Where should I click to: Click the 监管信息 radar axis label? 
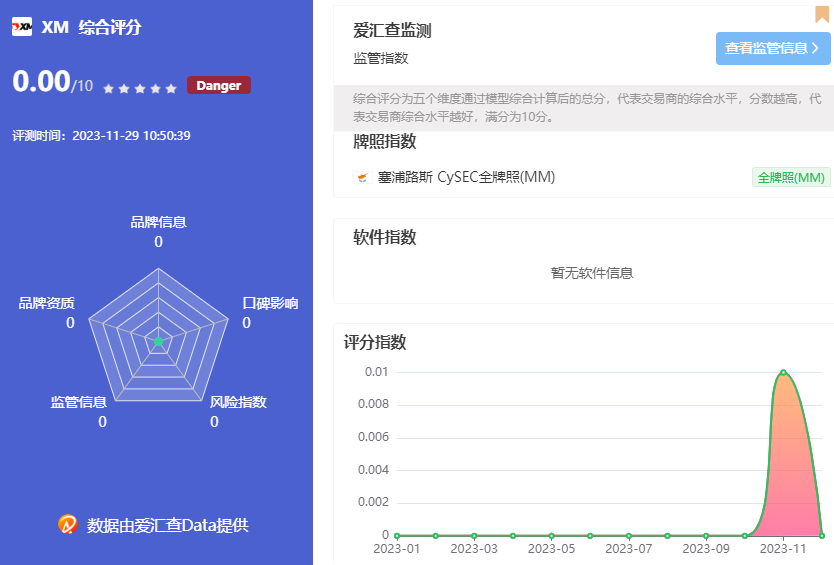(79, 402)
